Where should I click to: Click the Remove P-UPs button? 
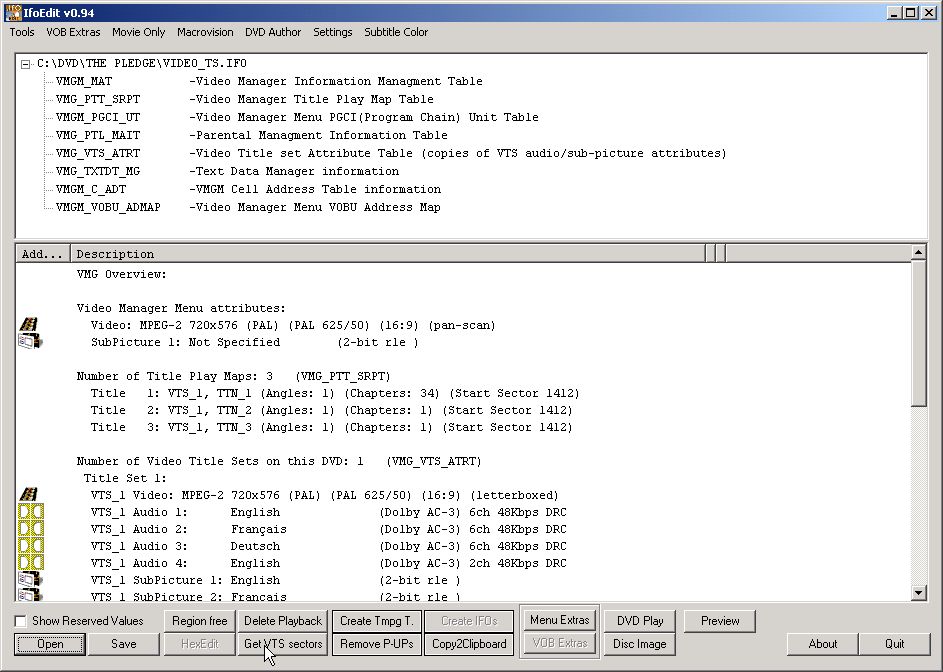coord(376,644)
